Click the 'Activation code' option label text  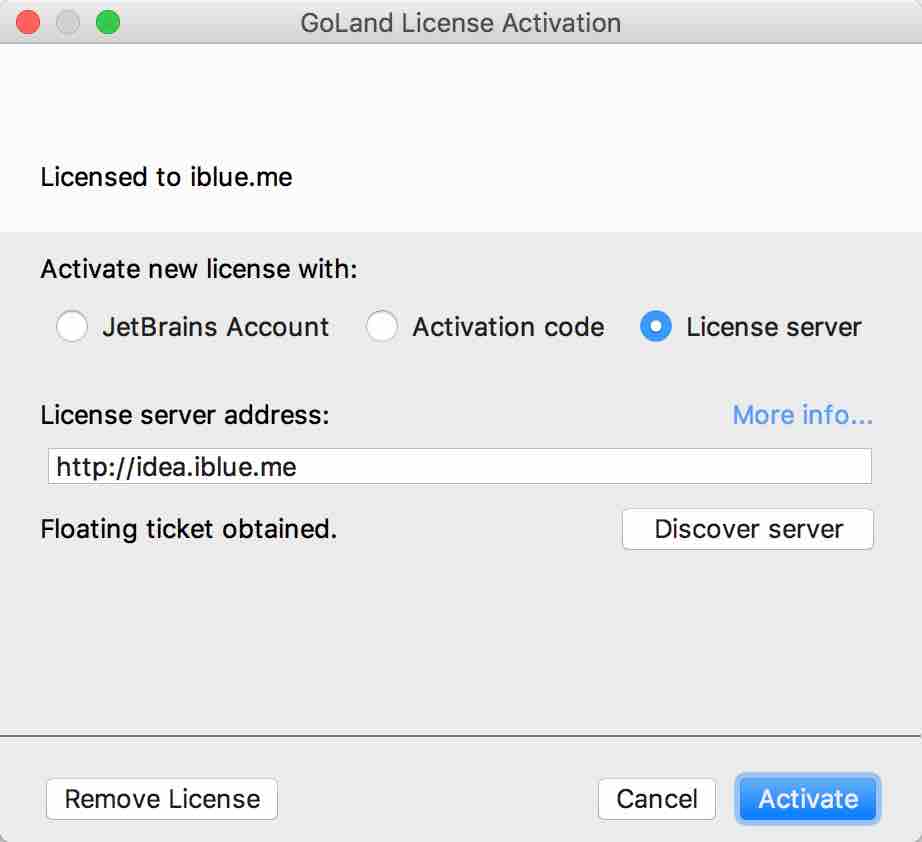pos(508,327)
